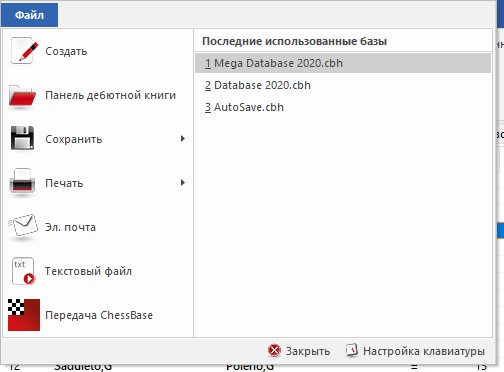Select Эл. почта menu entry

[x=70, y=227]
